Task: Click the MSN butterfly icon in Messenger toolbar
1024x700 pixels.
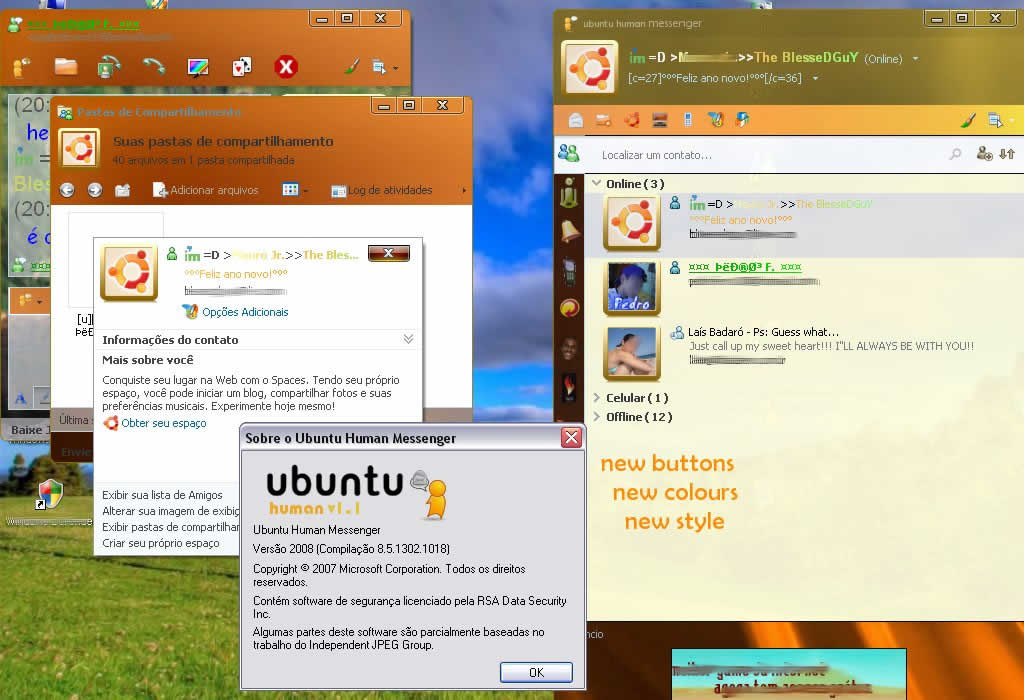Action: pos(716,120)
